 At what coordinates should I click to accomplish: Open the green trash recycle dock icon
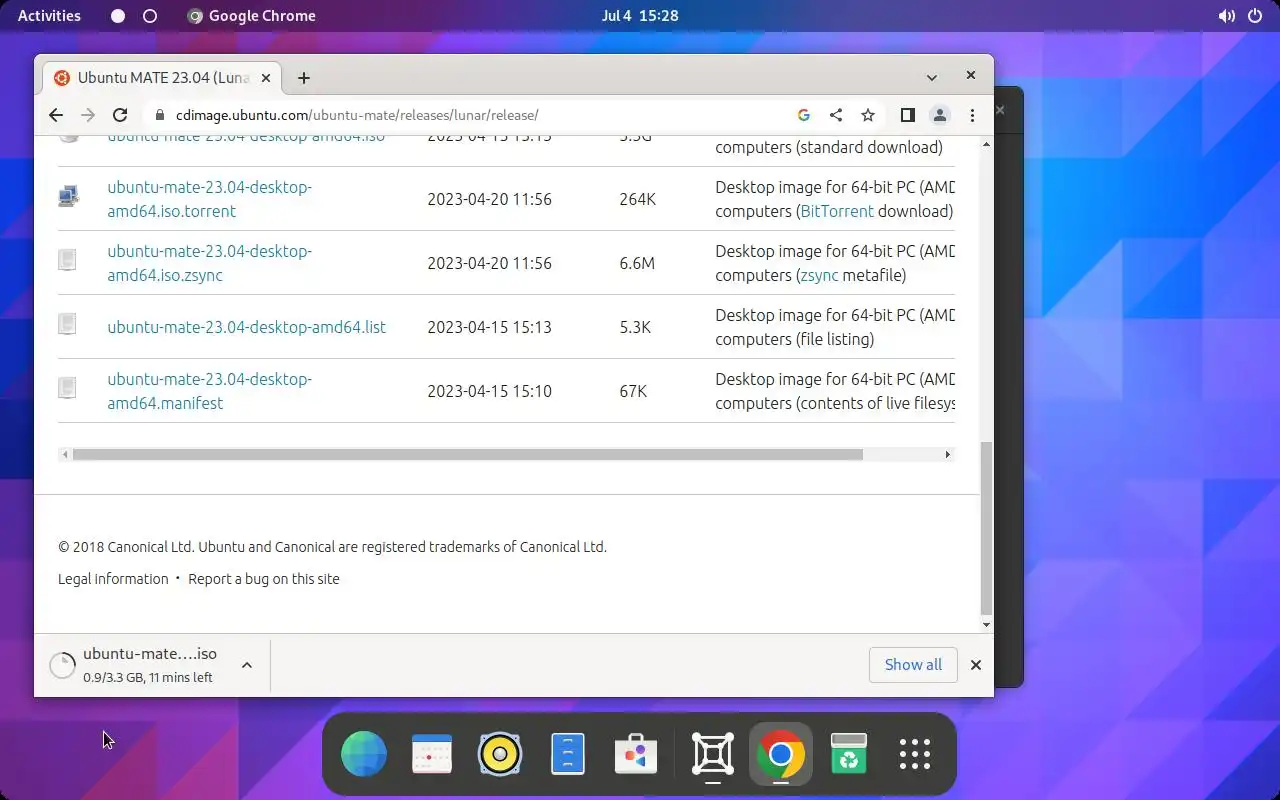pos(848,754)
